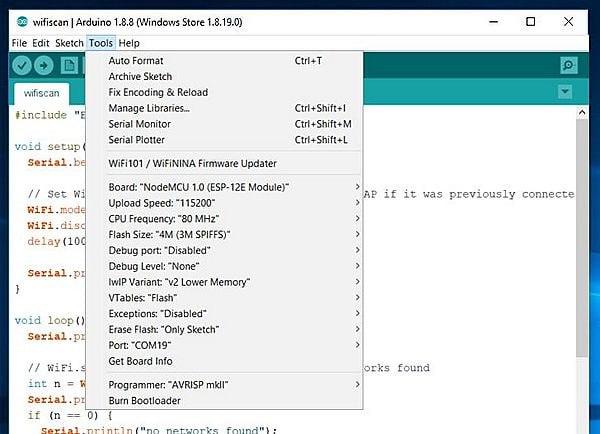Expand Board NodeMCU 1.0 submenu
The height and width of the screenshot is (434, 600).
[x=225, y=187]
